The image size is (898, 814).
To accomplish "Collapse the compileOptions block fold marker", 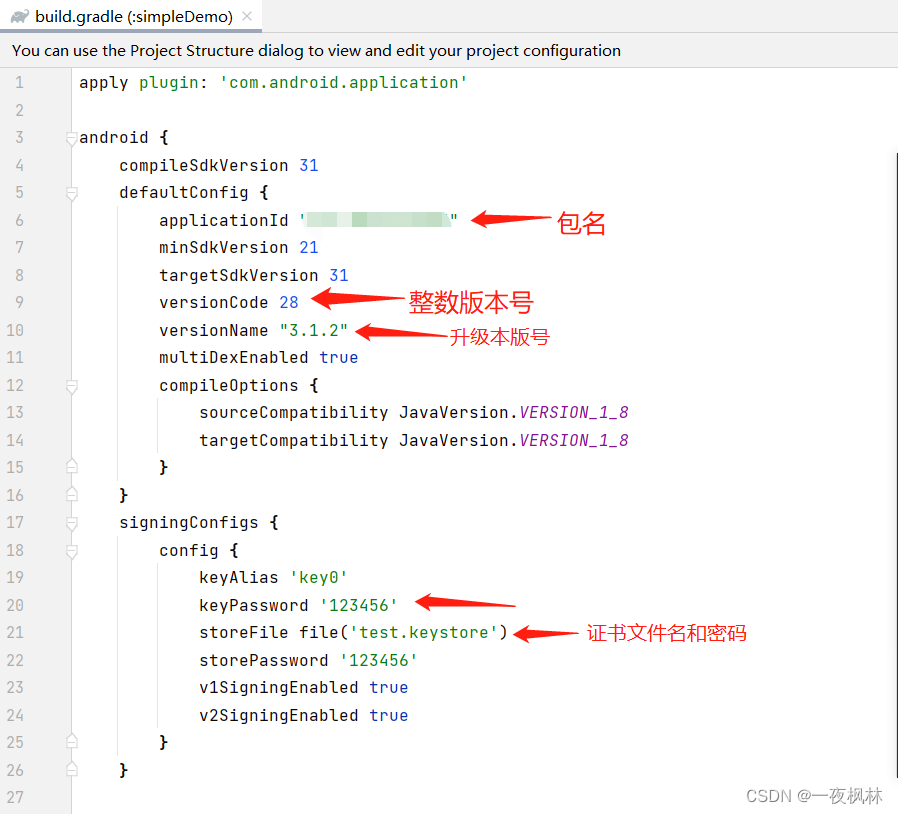I will 72,386.
